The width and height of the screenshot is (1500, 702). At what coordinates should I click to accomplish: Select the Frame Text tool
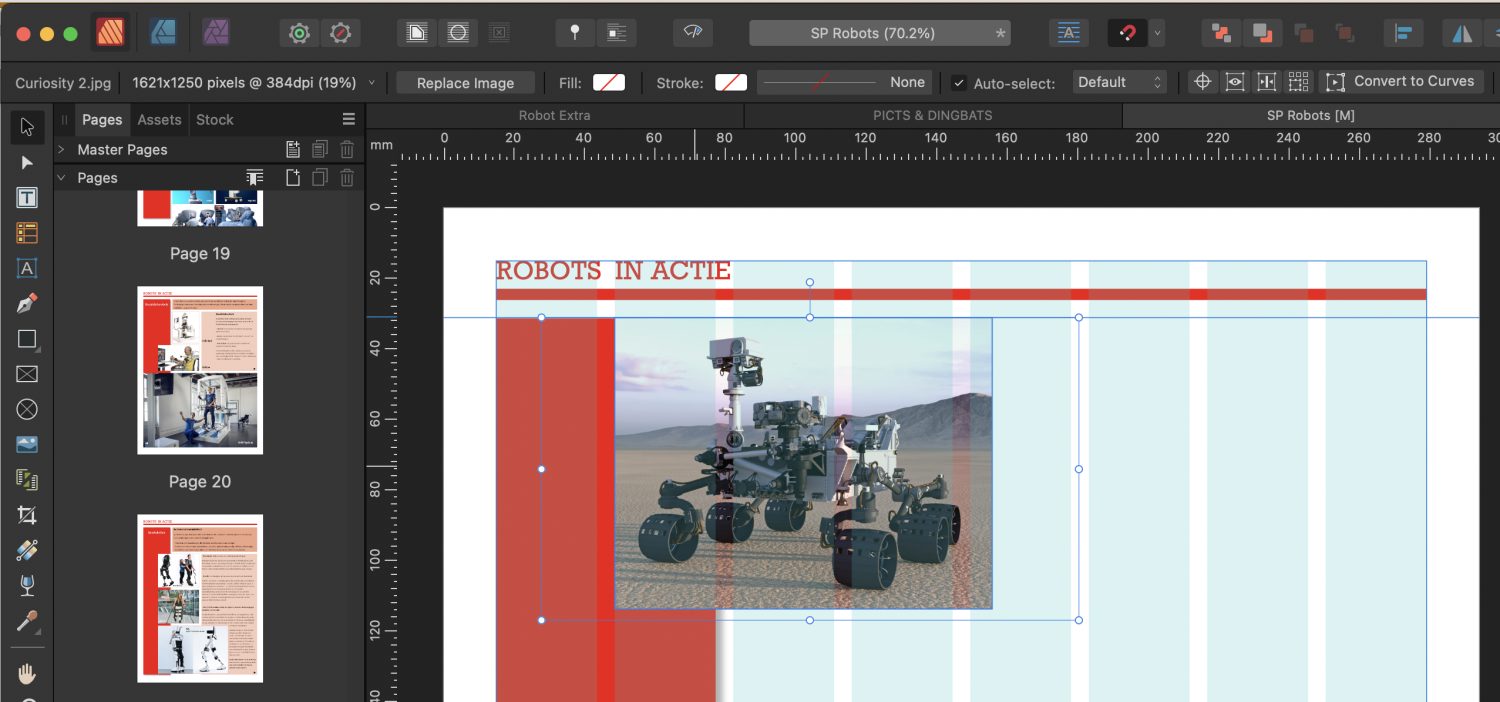27,198
